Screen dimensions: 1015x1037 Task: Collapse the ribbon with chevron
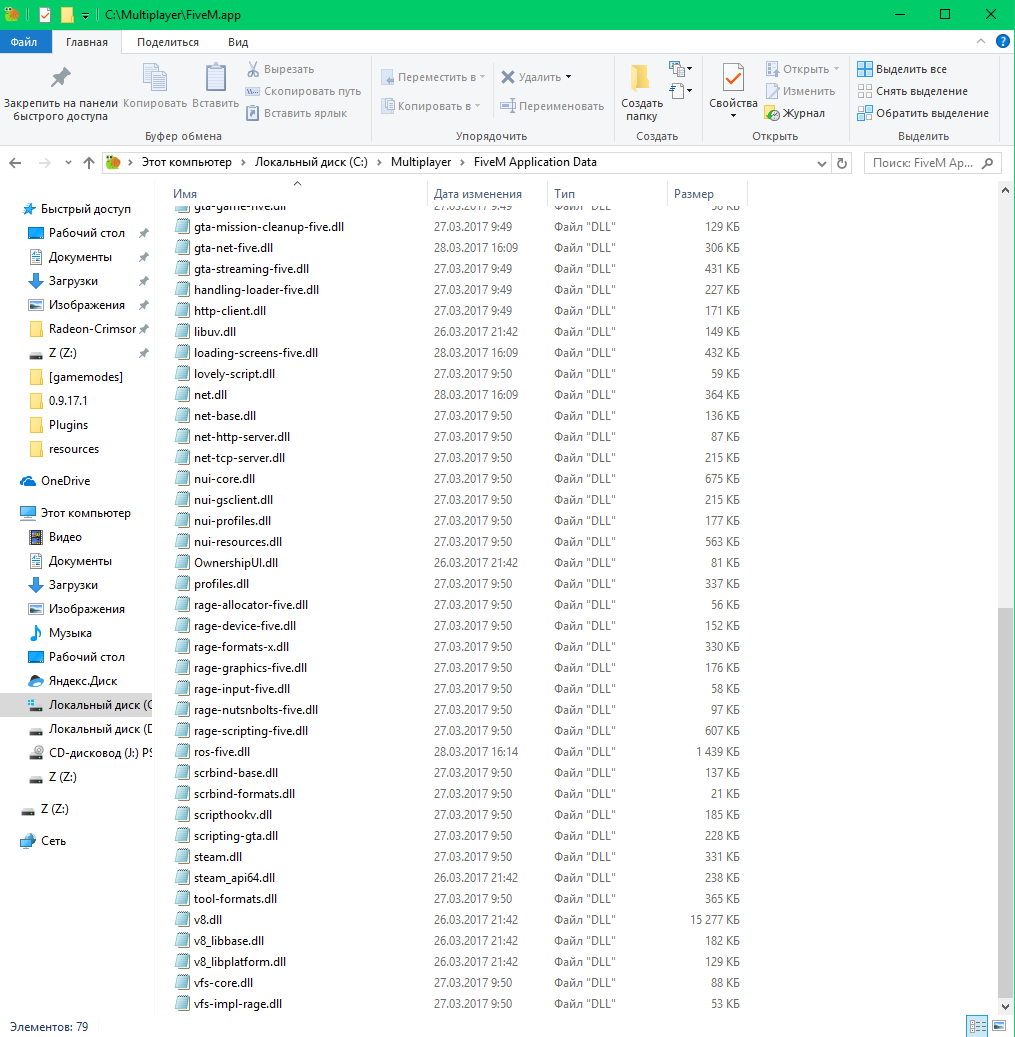(981, 42)
